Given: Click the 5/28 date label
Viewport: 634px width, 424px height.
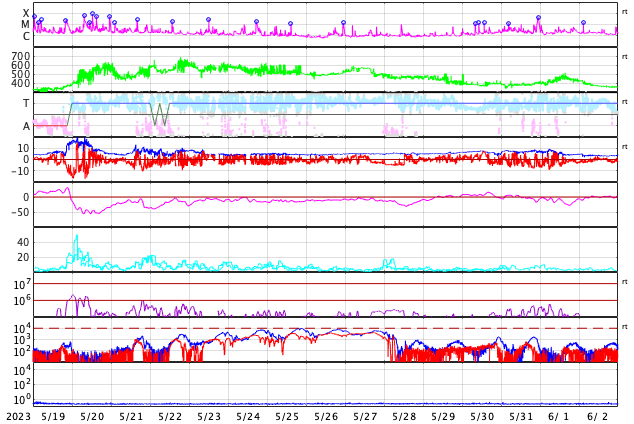Looking at the screenshot, I should click(404, 416).
